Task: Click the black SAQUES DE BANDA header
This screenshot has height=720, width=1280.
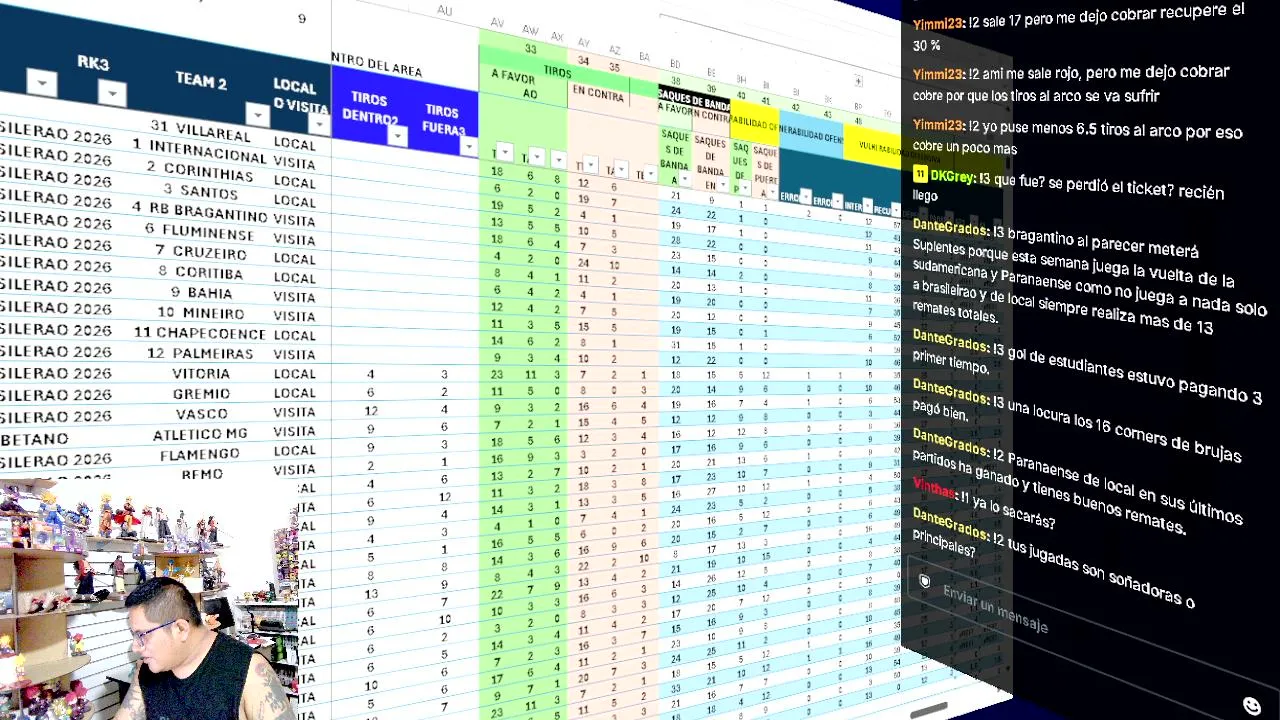Action: pos(694,101)
